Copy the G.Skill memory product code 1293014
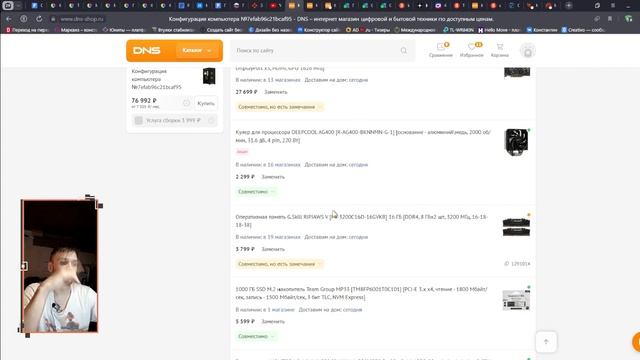This screenshot has width=640, height=360. [x=517, y=264]
